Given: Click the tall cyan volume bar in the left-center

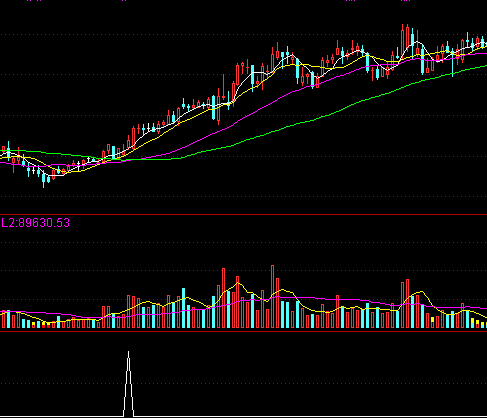Looking at the screenshot, I should coord(183,308).
